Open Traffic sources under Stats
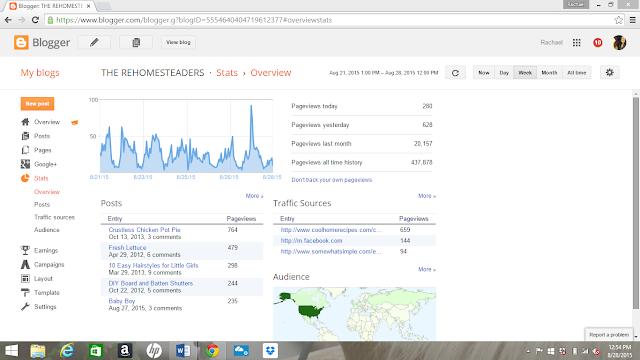The width and height of the screenshot is (640, 360). [54, 217]
